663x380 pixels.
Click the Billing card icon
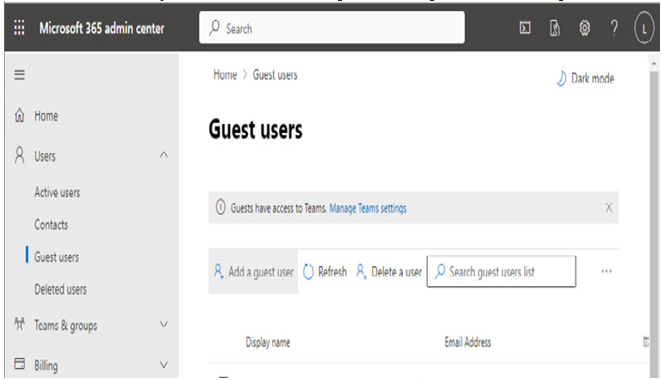19,364
